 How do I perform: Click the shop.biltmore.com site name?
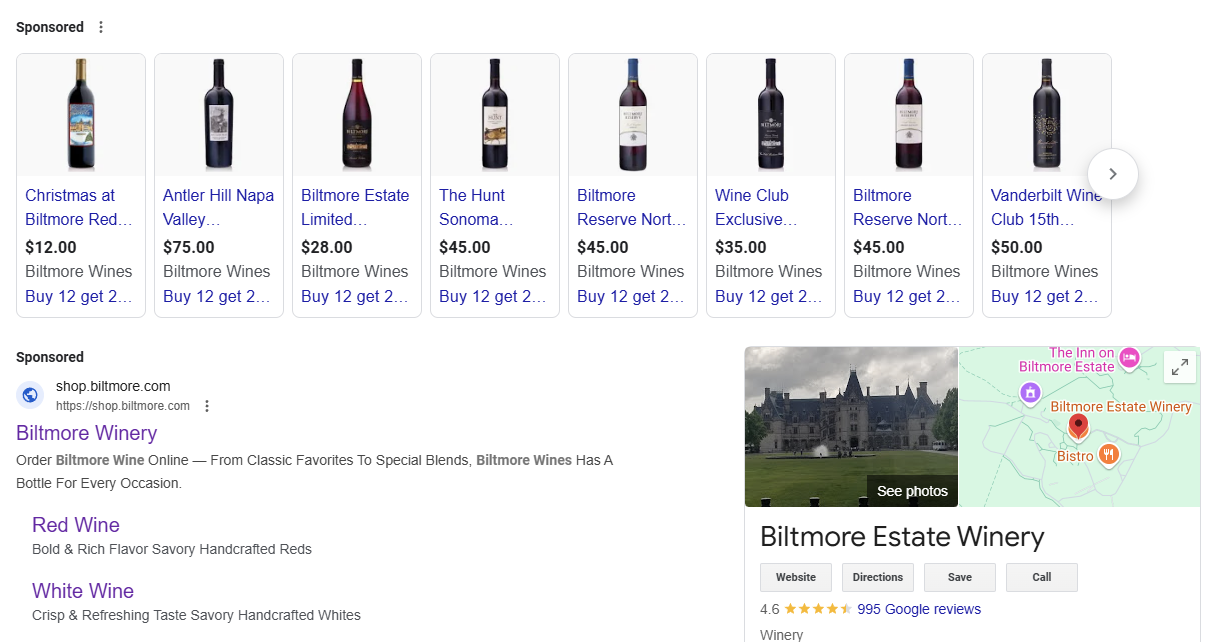click(x=113, y=386)
